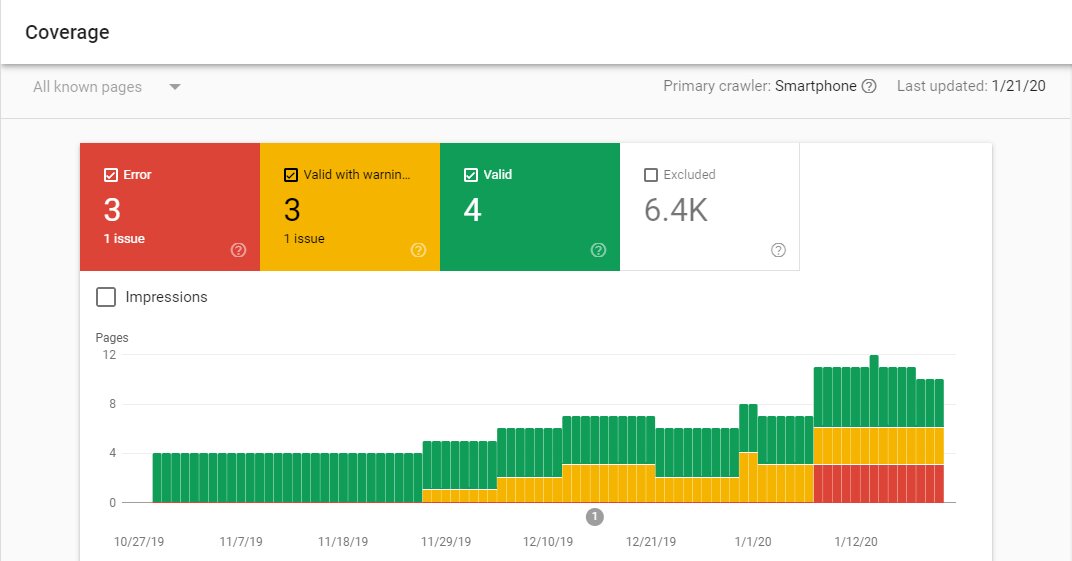Check the Impressions checkbox
1072x561 pixels.
105,297
